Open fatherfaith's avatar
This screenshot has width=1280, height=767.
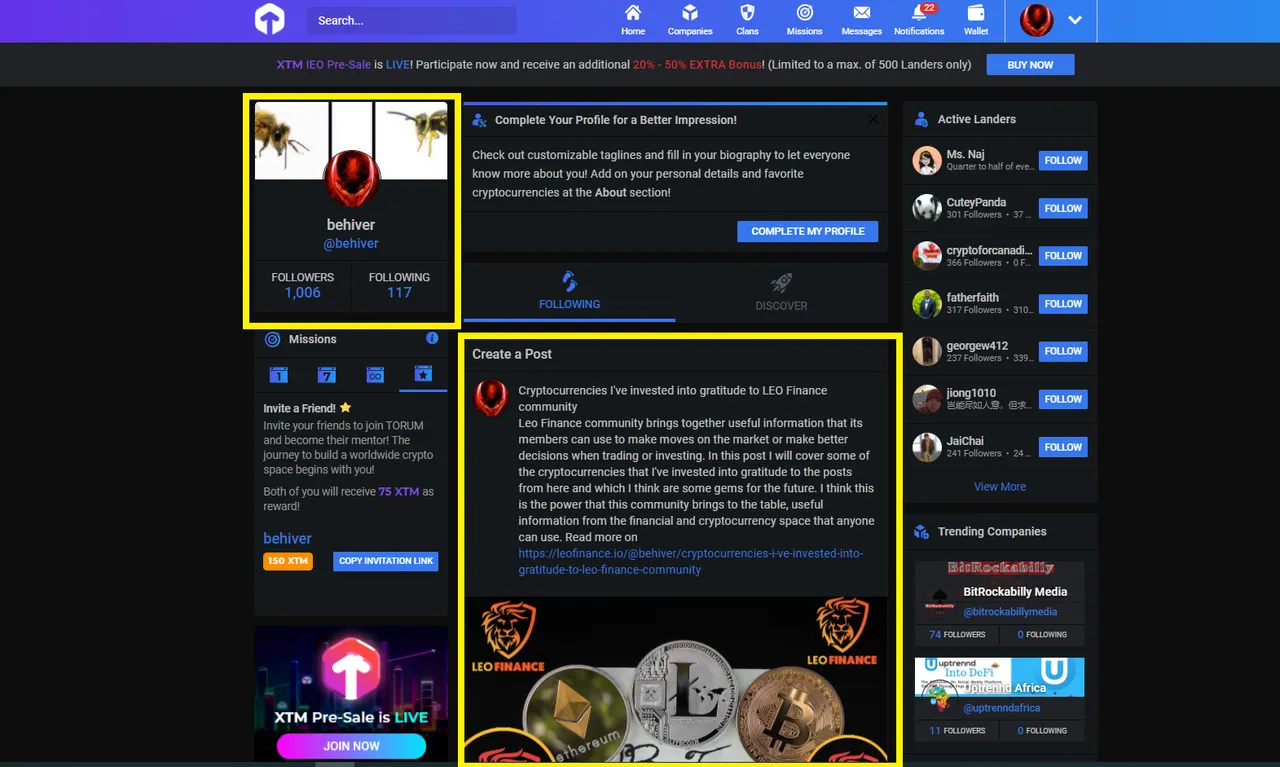pos(927,304)
